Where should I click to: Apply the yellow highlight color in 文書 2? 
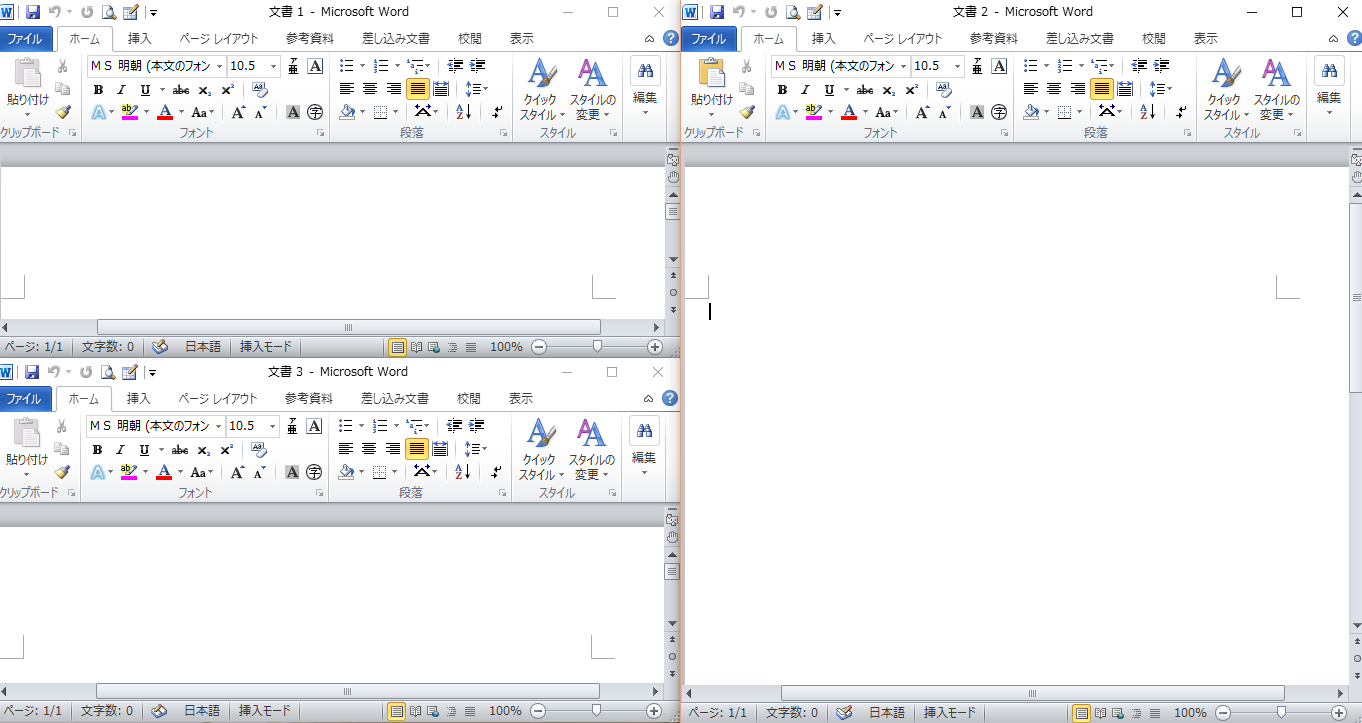812,112
